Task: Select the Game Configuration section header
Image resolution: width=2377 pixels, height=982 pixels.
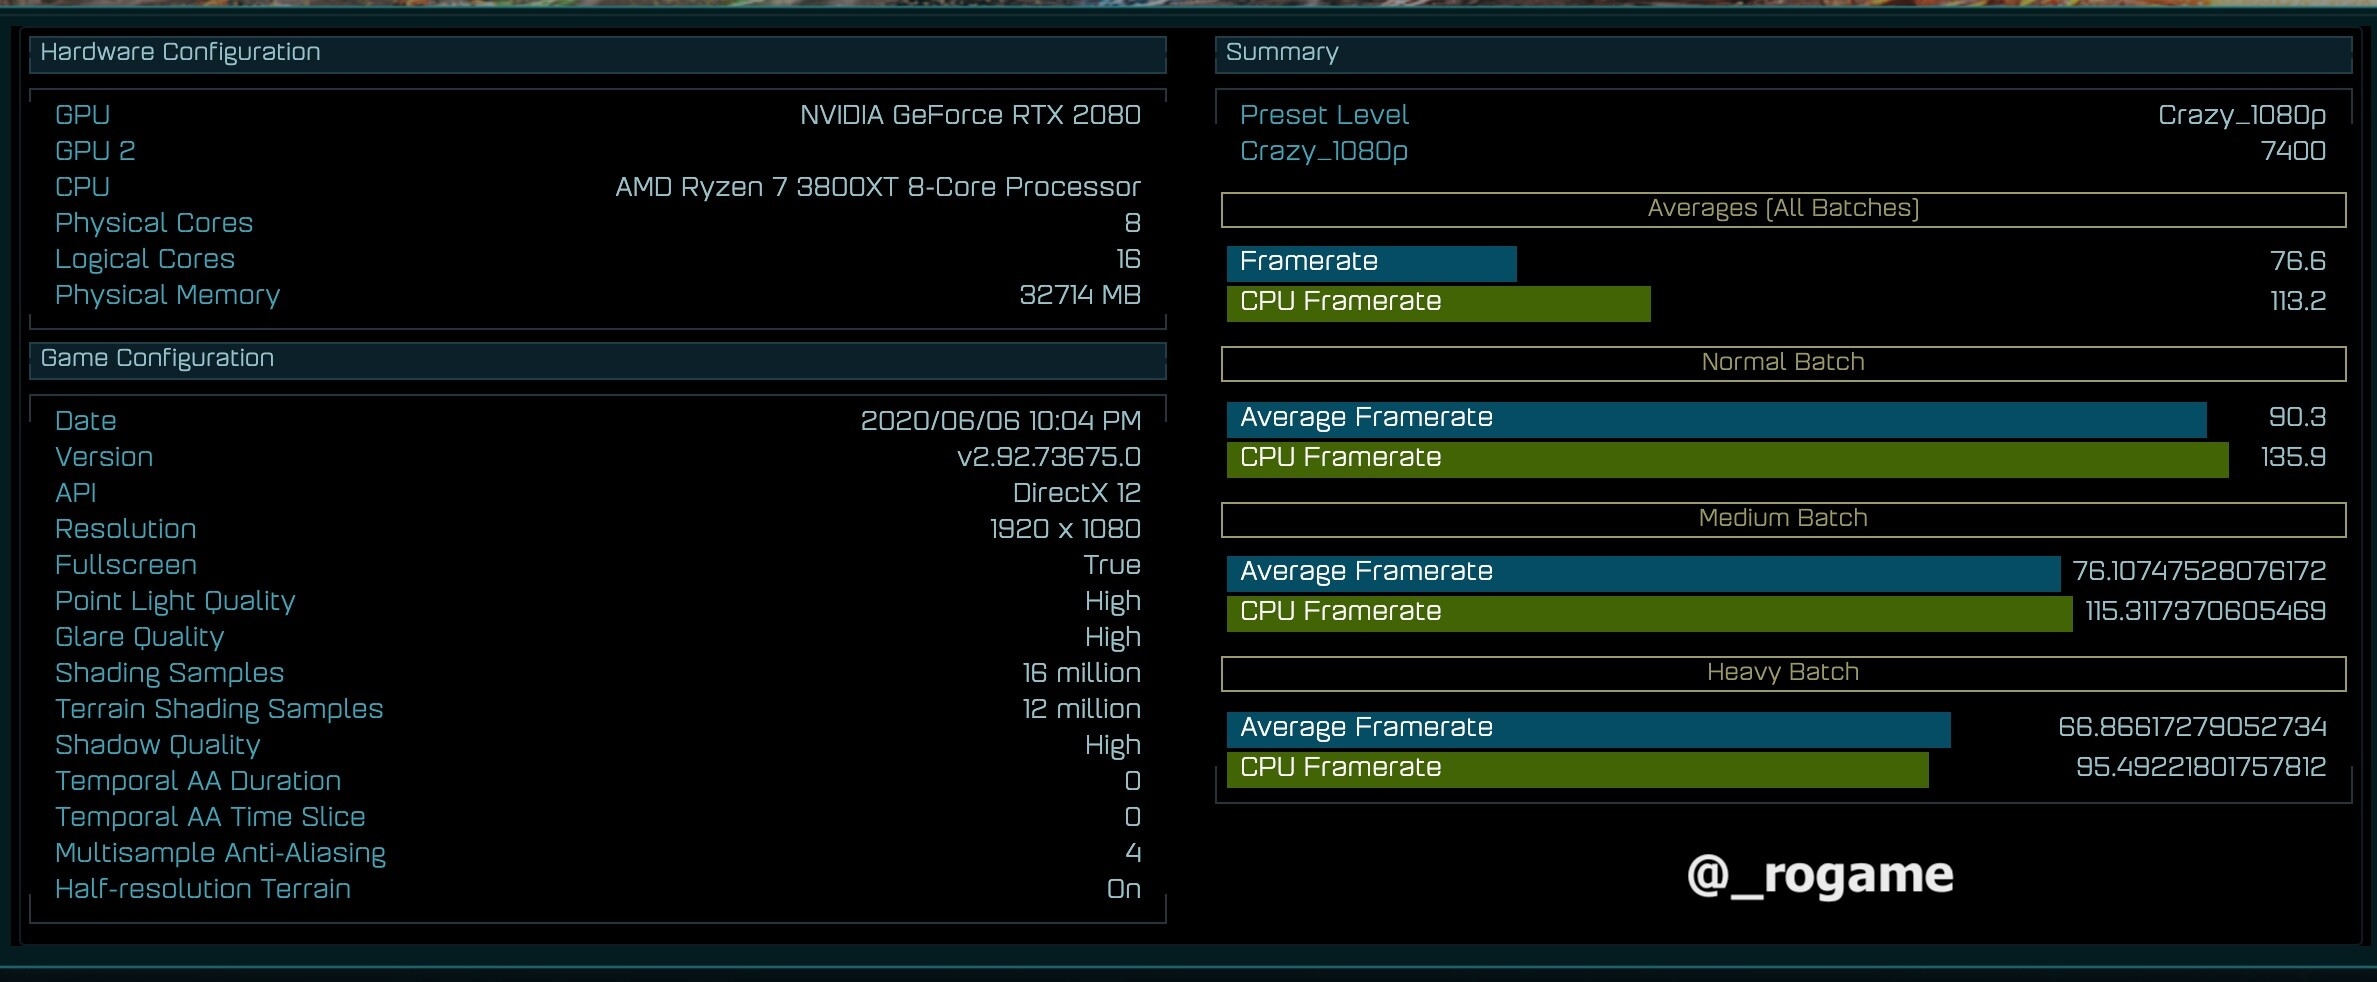Action: click(x=597, y=360)
